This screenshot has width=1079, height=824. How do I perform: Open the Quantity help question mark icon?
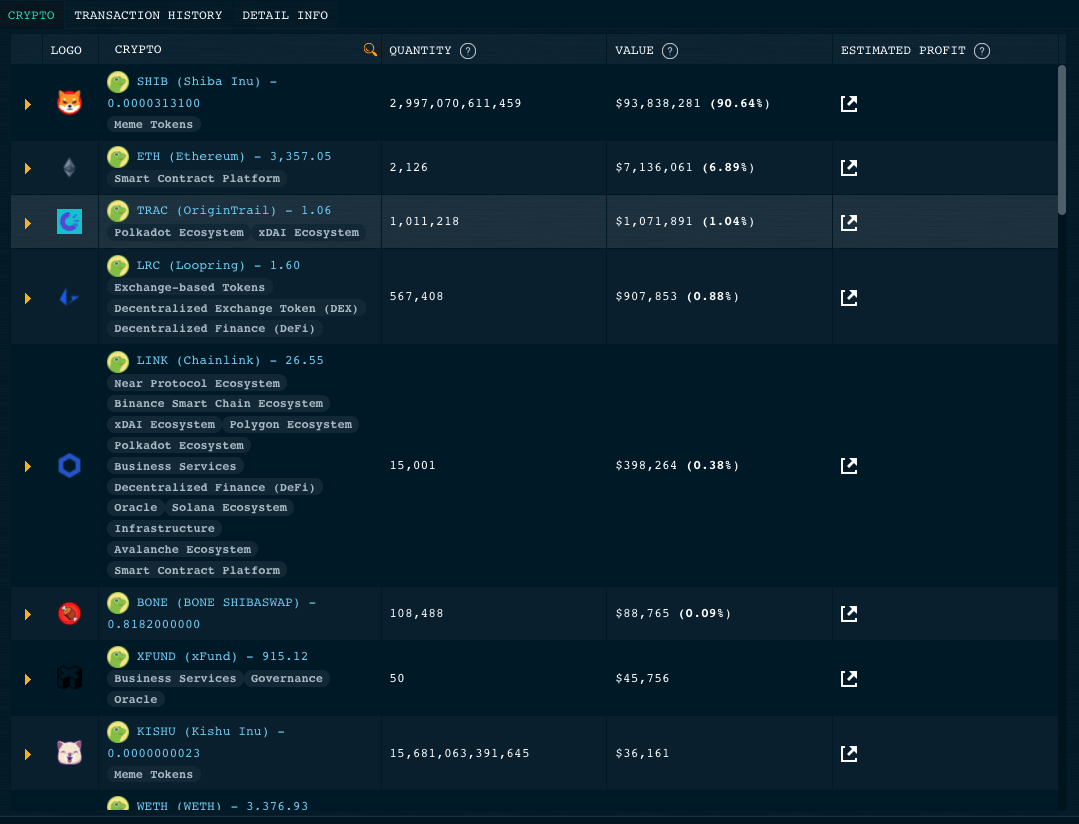click(x=468, y=51)
